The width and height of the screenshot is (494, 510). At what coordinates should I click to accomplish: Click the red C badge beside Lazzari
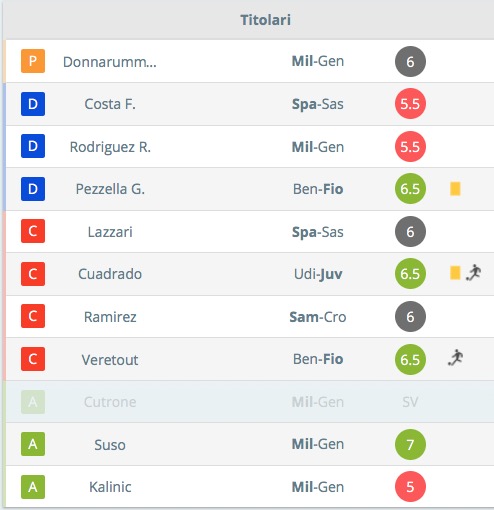pos(33,231)
